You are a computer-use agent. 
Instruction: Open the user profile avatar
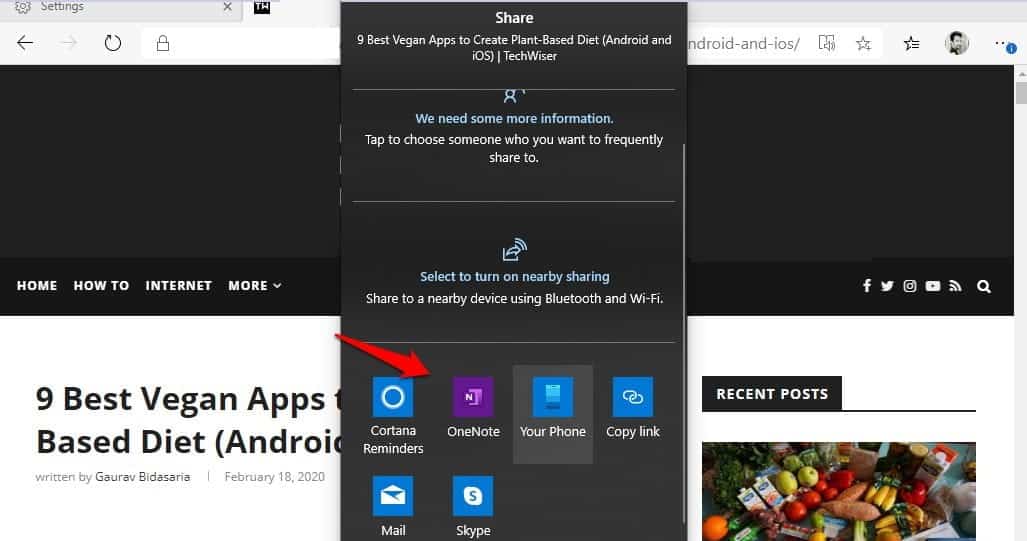point(956,43)
